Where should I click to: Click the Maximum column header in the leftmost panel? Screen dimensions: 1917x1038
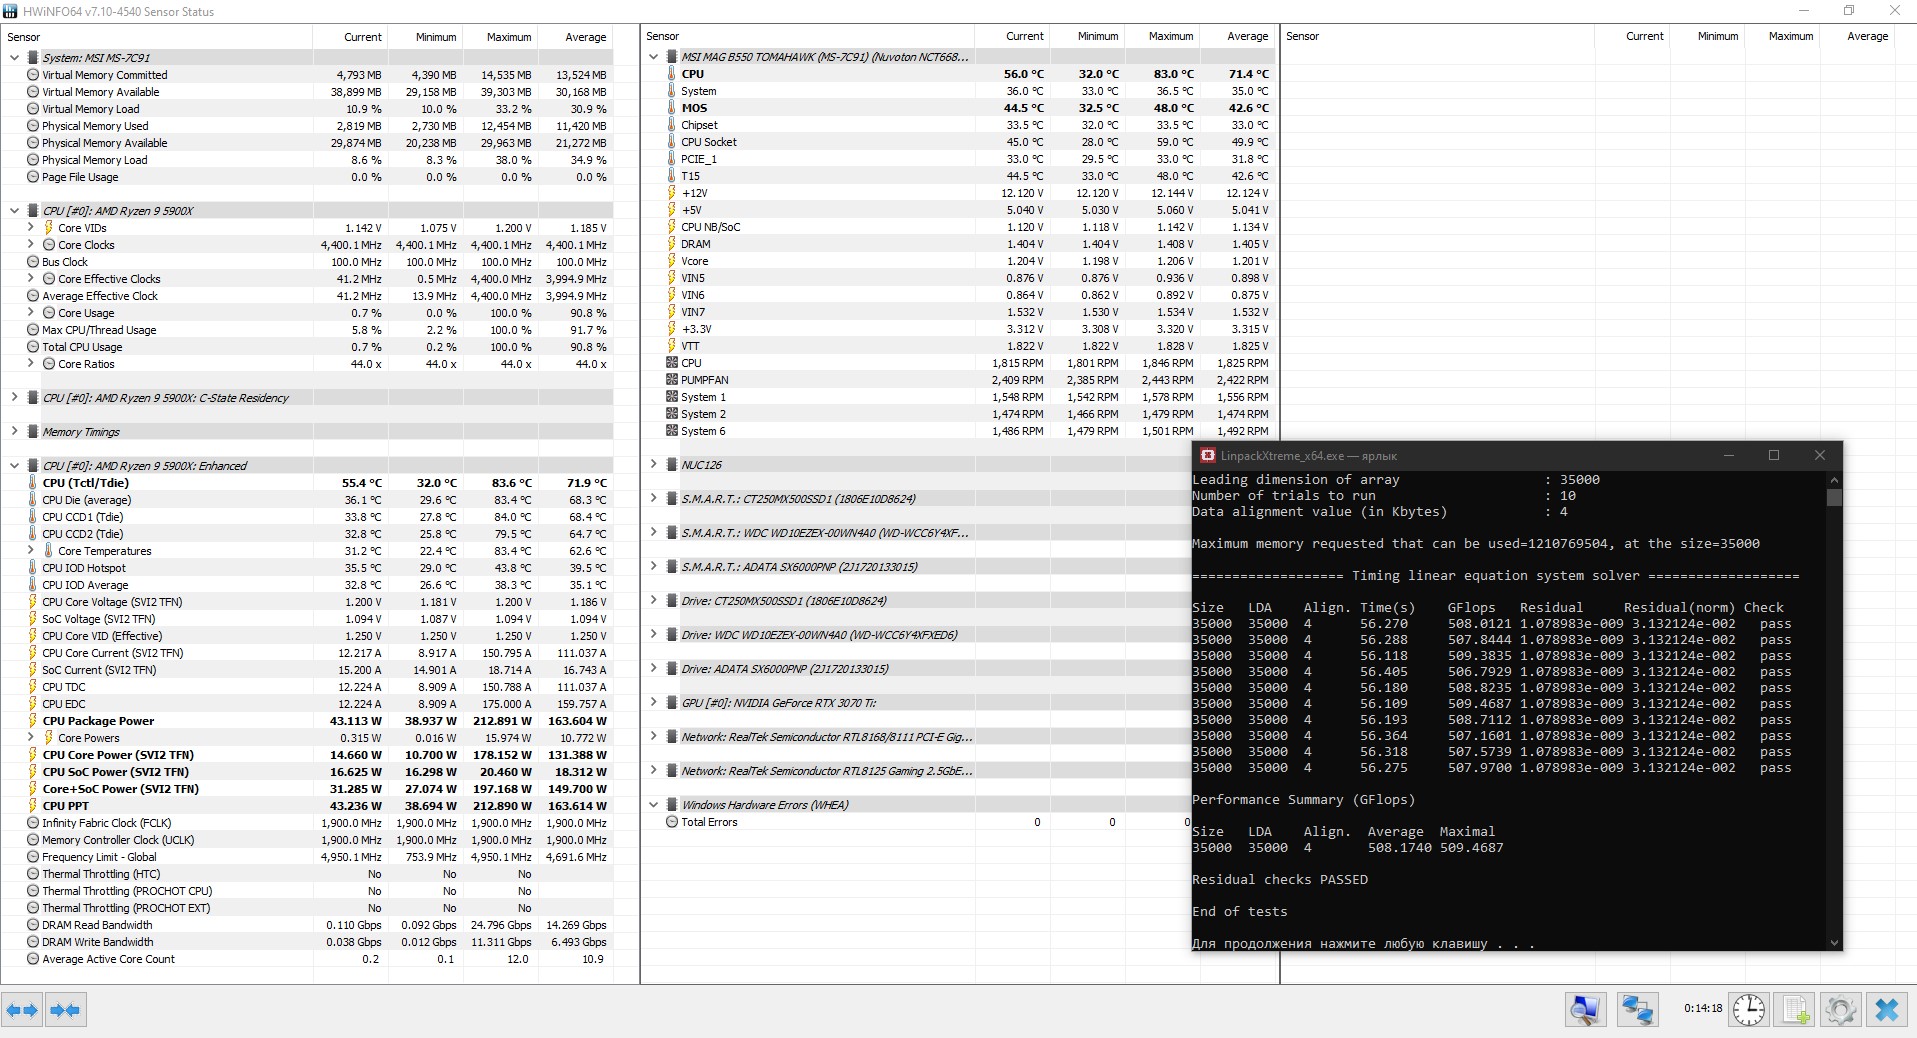pyautogui.click(x=500, y=37)
